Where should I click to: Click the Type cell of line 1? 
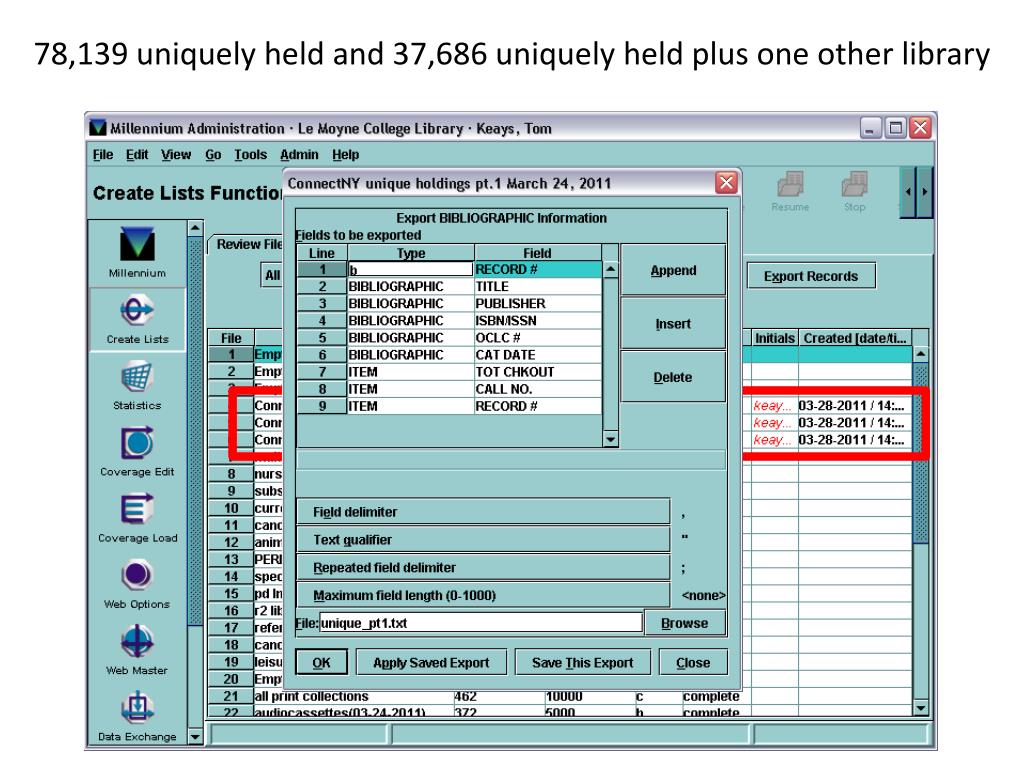pyautogui.click(x=410, y=270)
